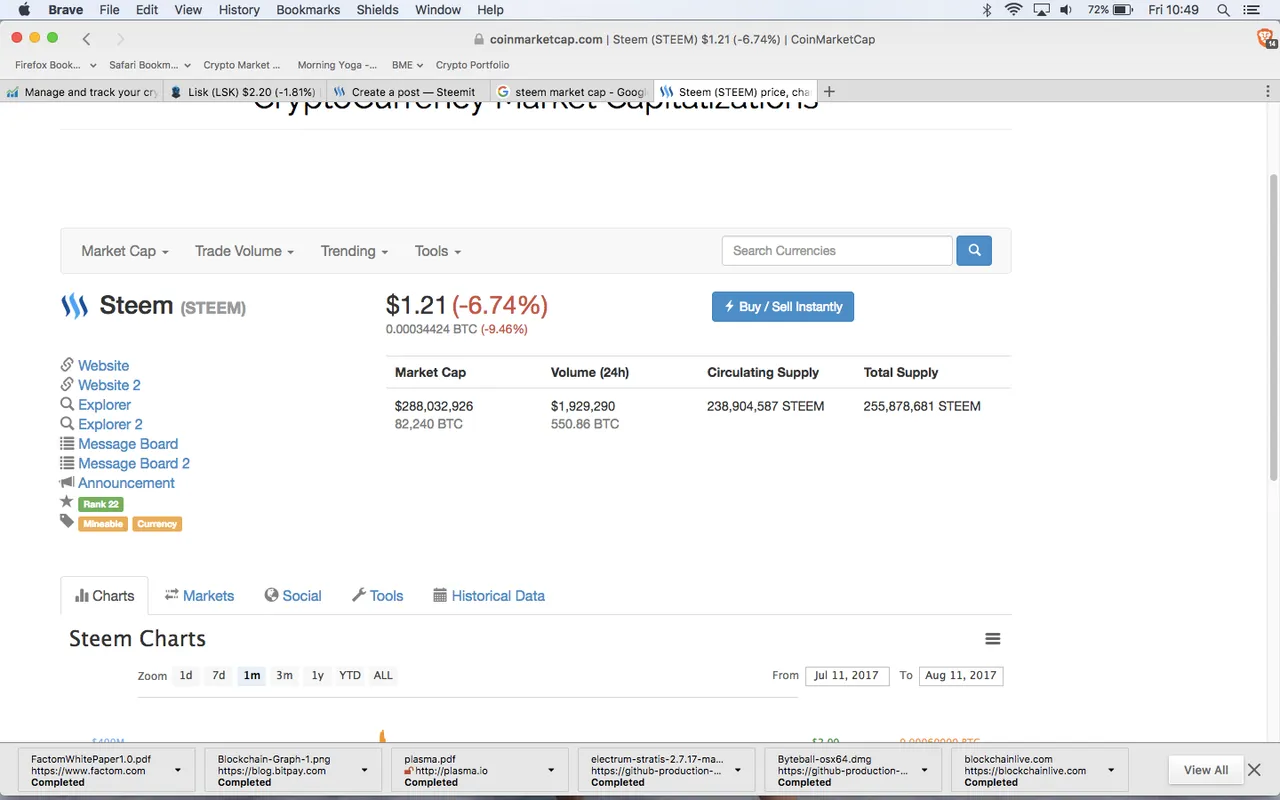
Task: Click the Steem logo beside the coin name
Action: point(75,306)
